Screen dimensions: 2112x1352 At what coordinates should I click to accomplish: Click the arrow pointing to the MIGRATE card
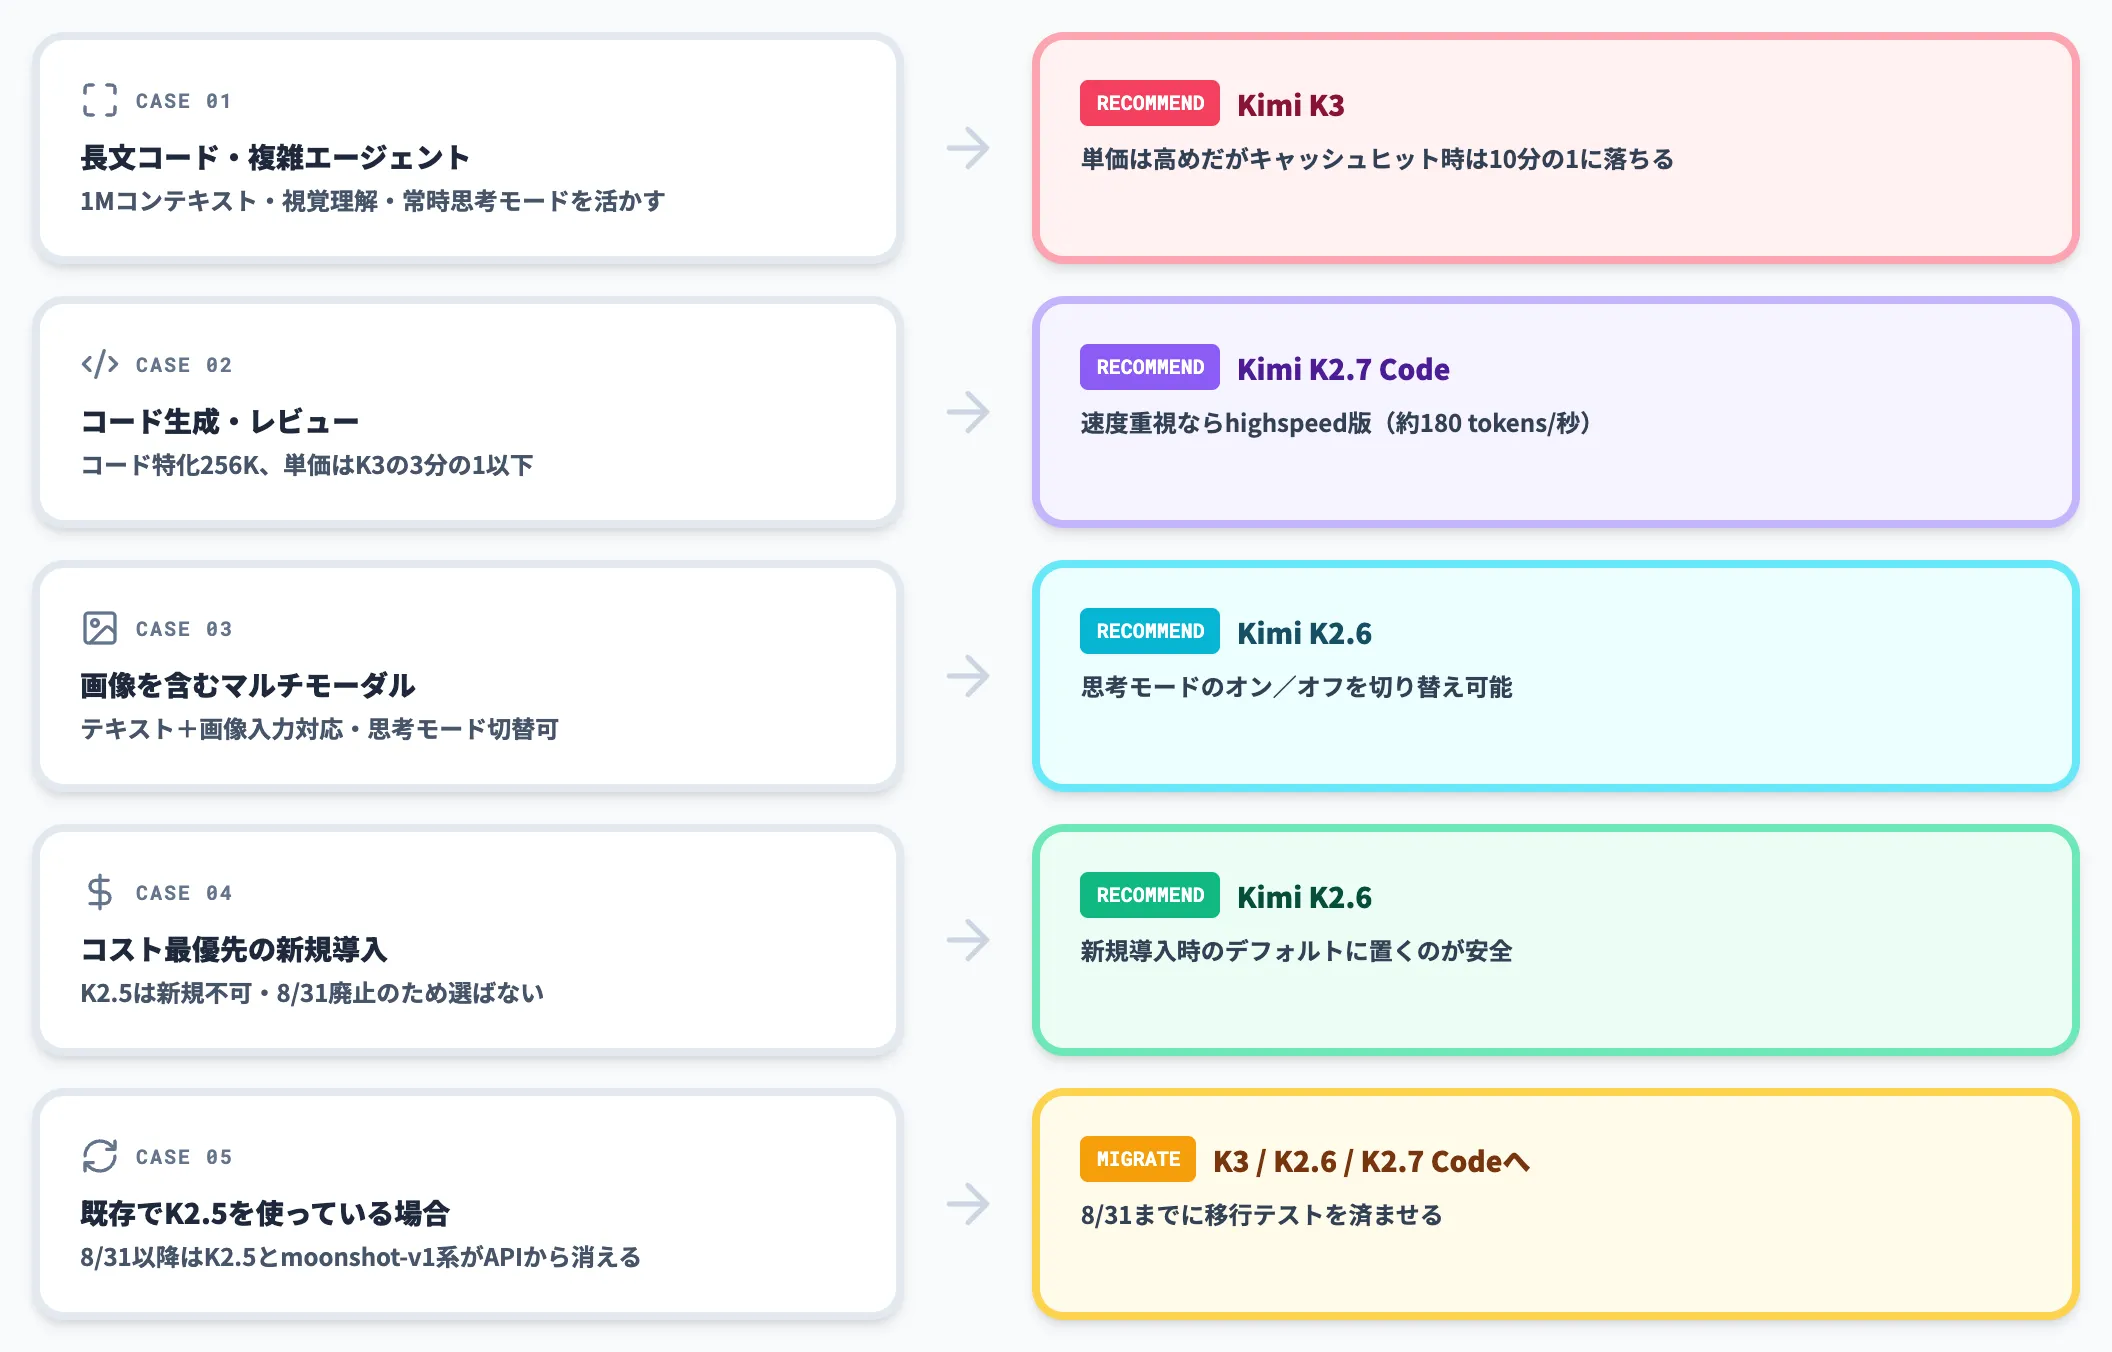[x=968, y=1204]
